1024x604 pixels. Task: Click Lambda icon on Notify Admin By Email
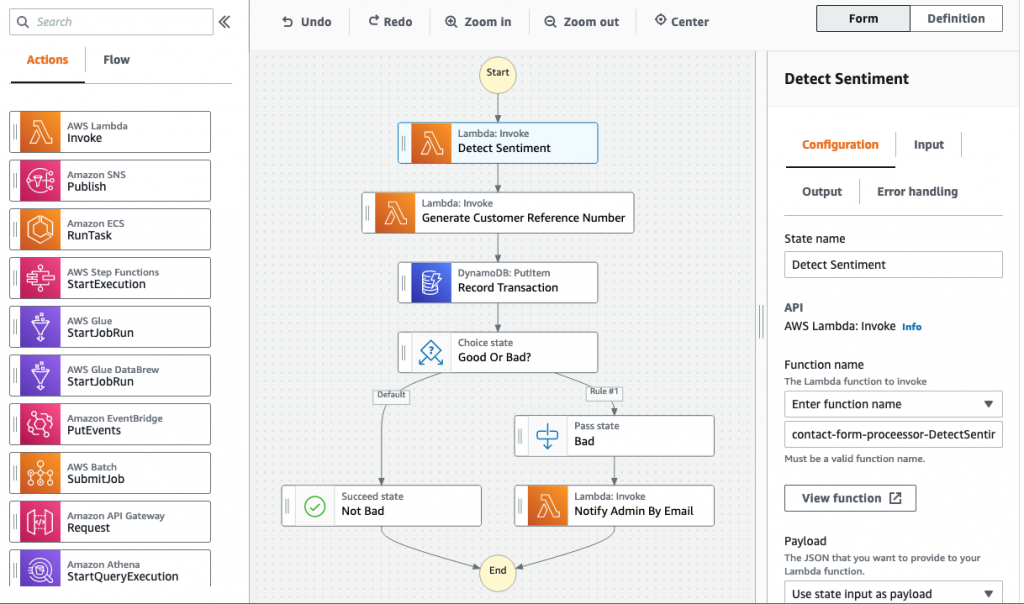[547, 506]
